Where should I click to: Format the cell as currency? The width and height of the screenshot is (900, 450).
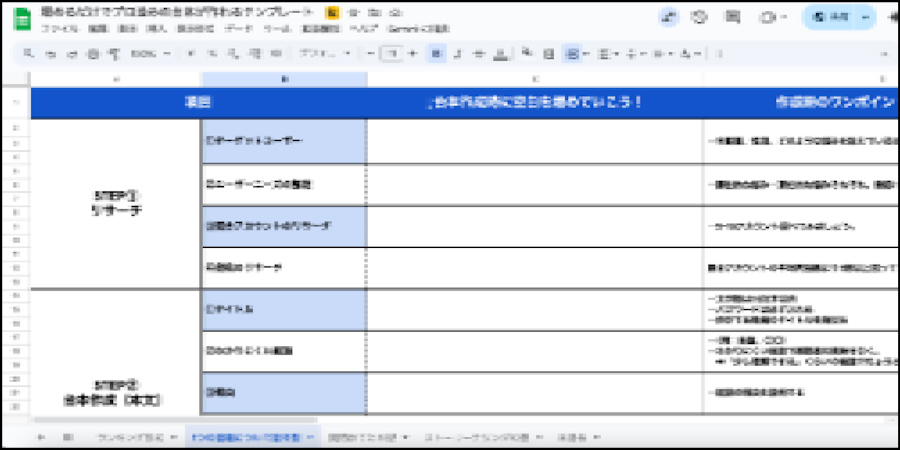click(191, 53)
